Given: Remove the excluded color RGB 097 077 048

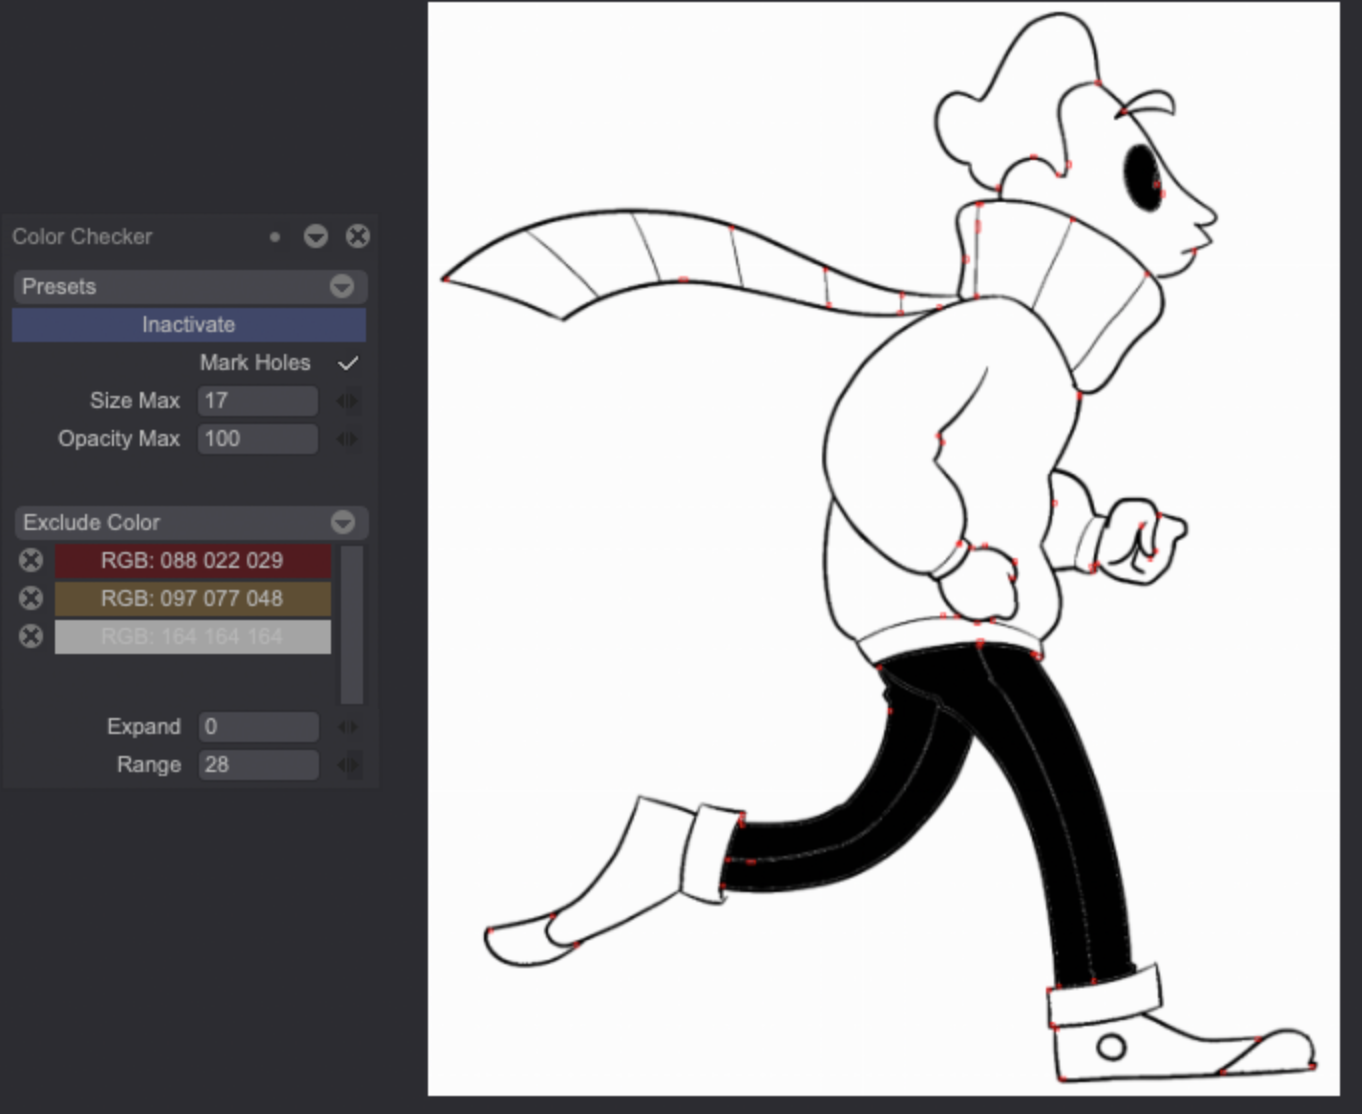Looking at the screenshot, I should tap(31, 598).
